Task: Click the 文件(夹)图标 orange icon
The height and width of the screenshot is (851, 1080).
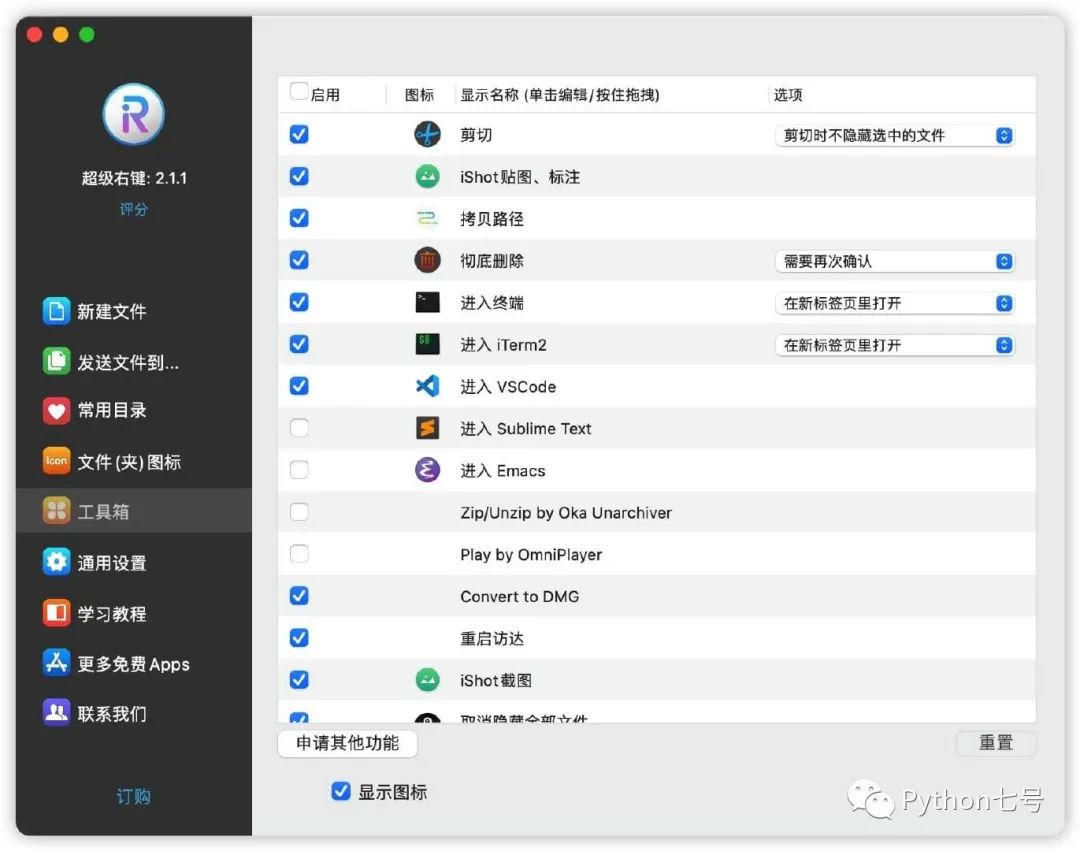Action: pyautogui.click(x=56, y=461)
